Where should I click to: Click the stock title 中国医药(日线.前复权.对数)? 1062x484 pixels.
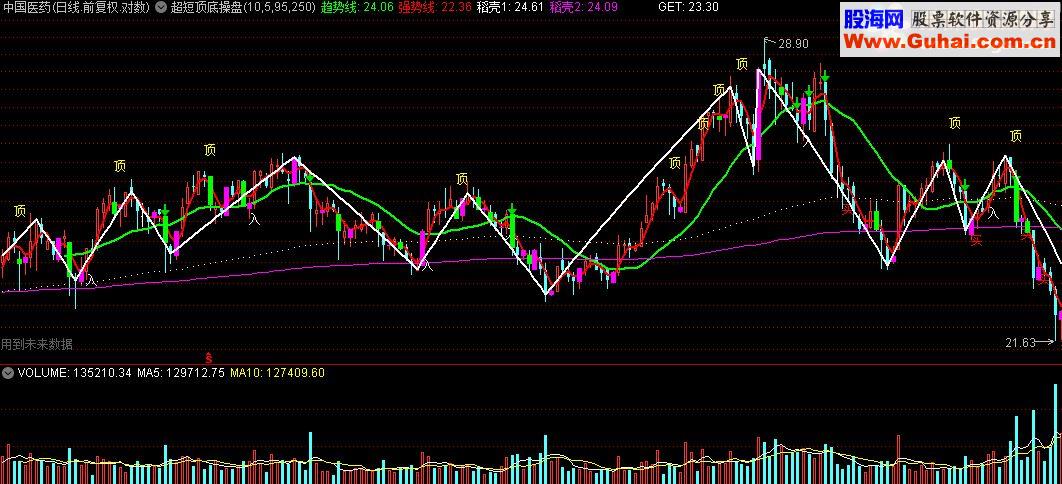[x=78, y=8]
